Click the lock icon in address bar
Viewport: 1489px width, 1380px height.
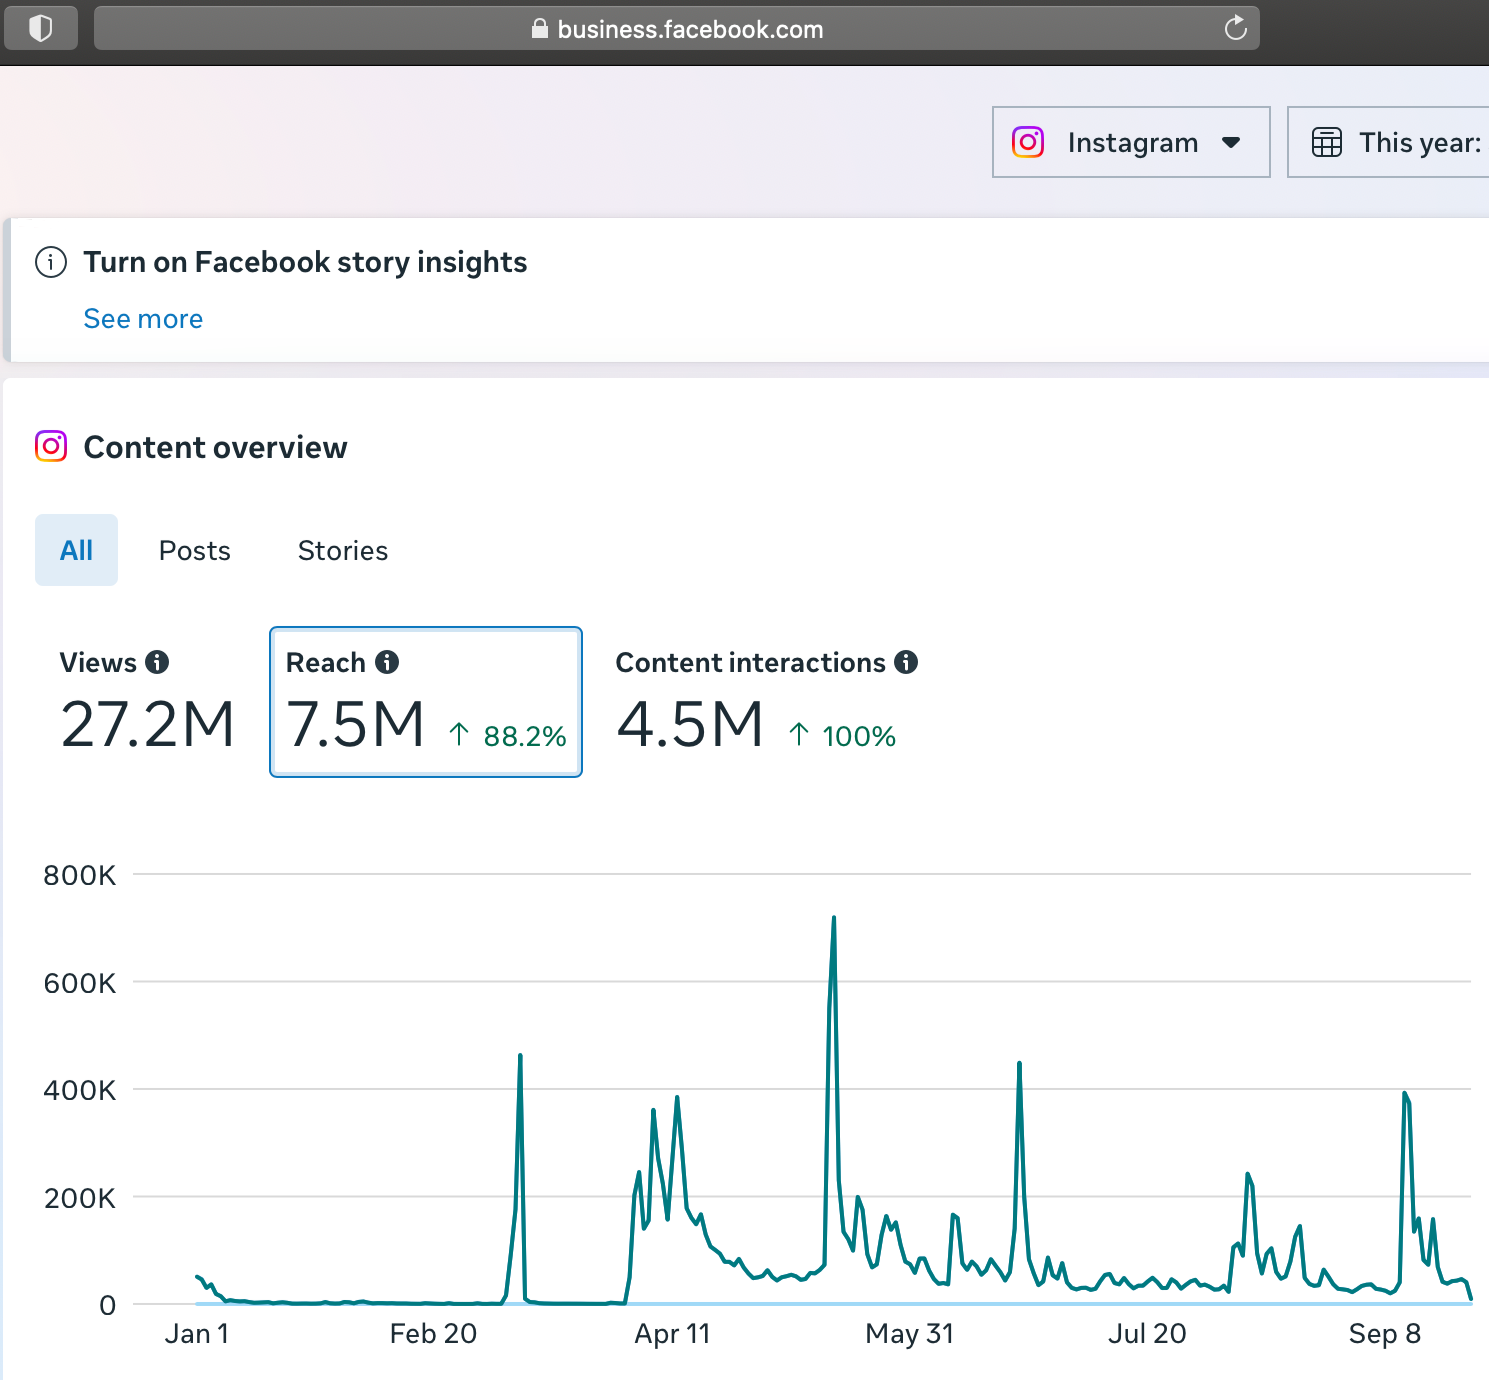click(540, 29)
